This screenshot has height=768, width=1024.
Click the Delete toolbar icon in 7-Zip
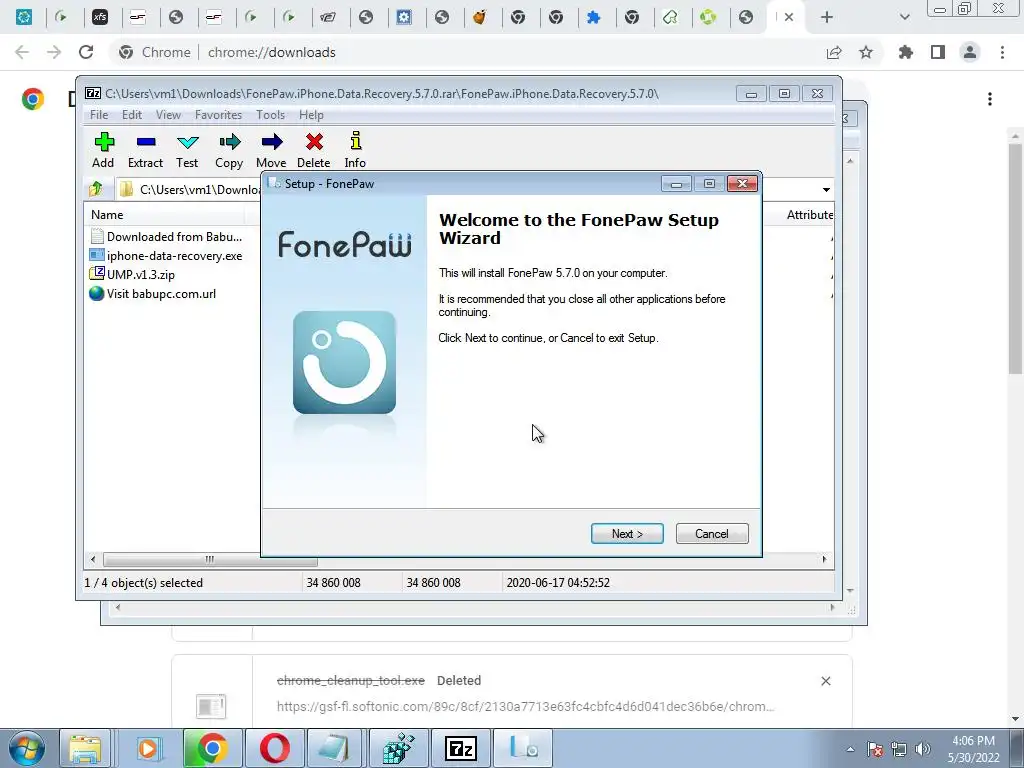313,150
